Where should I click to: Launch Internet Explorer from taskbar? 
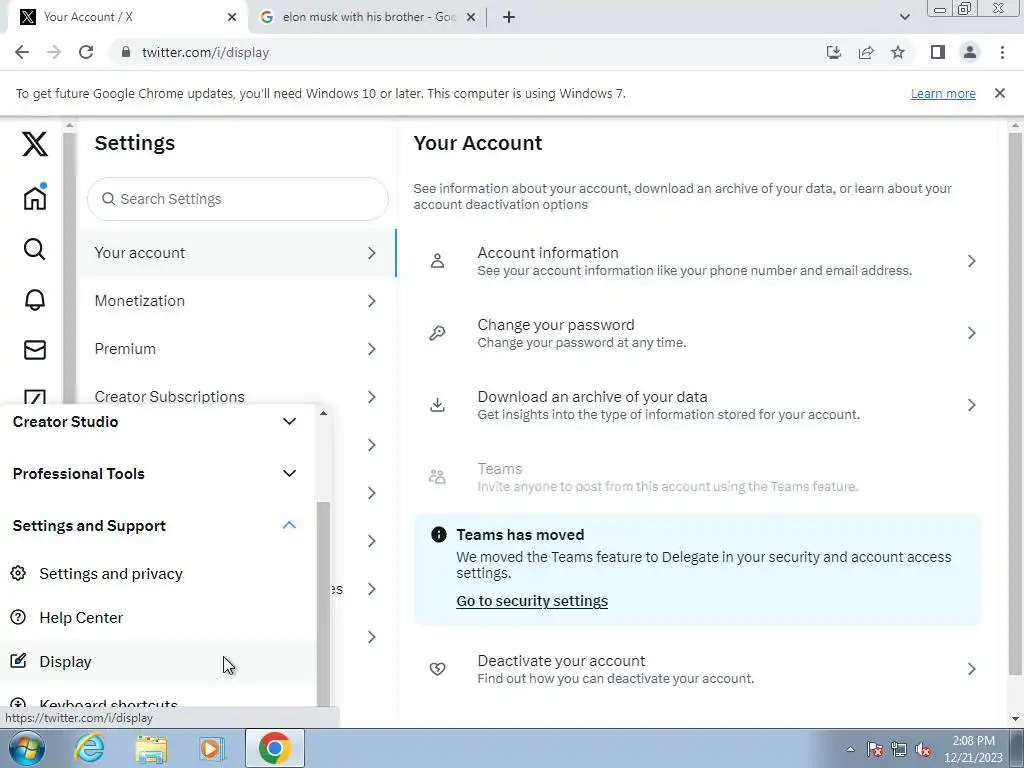(x=89, y=748)
